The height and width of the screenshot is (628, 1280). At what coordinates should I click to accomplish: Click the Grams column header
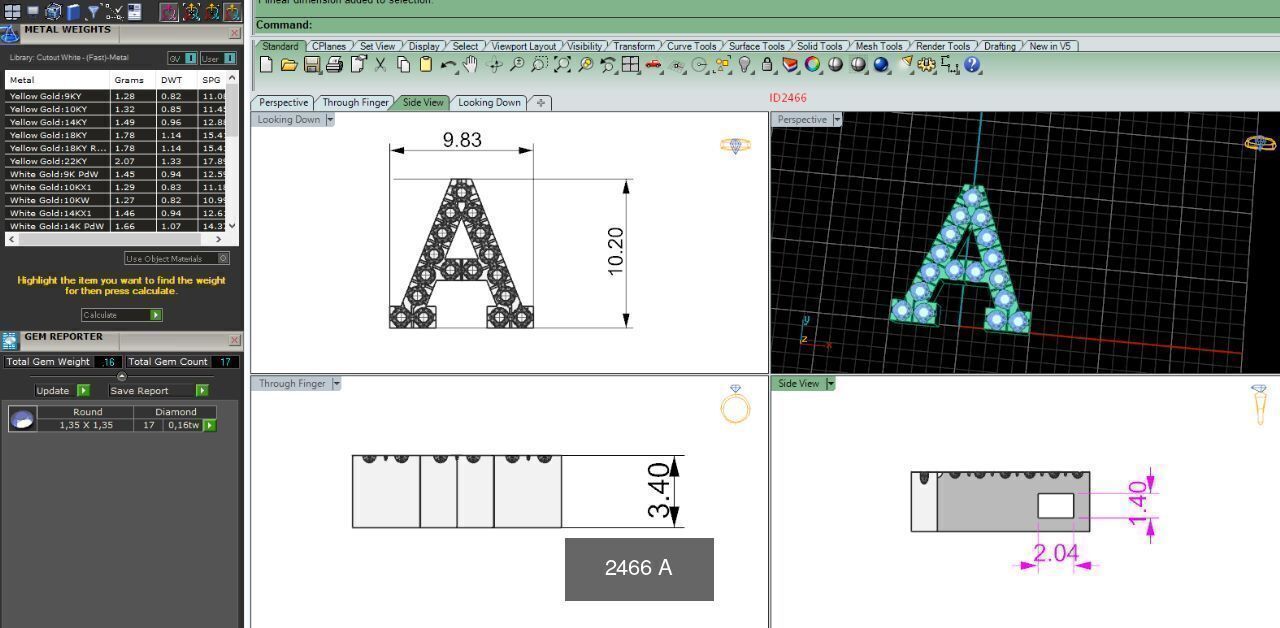point(133,80)
